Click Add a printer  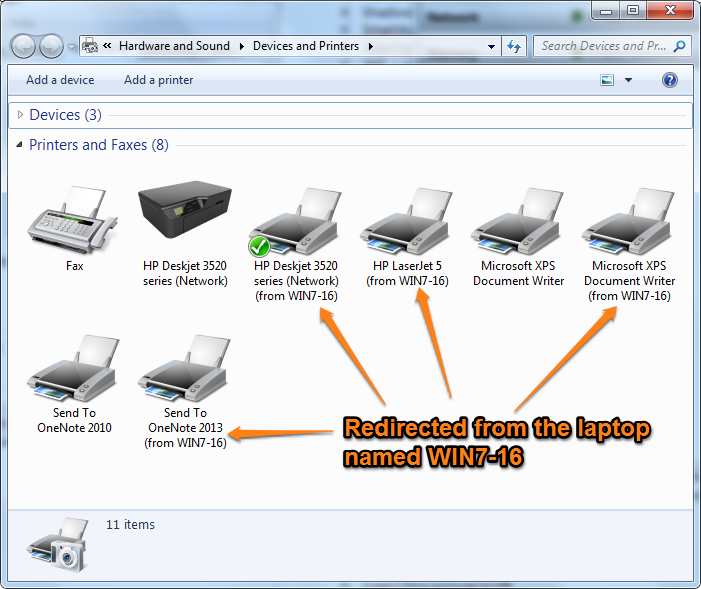tap(159, 80)
